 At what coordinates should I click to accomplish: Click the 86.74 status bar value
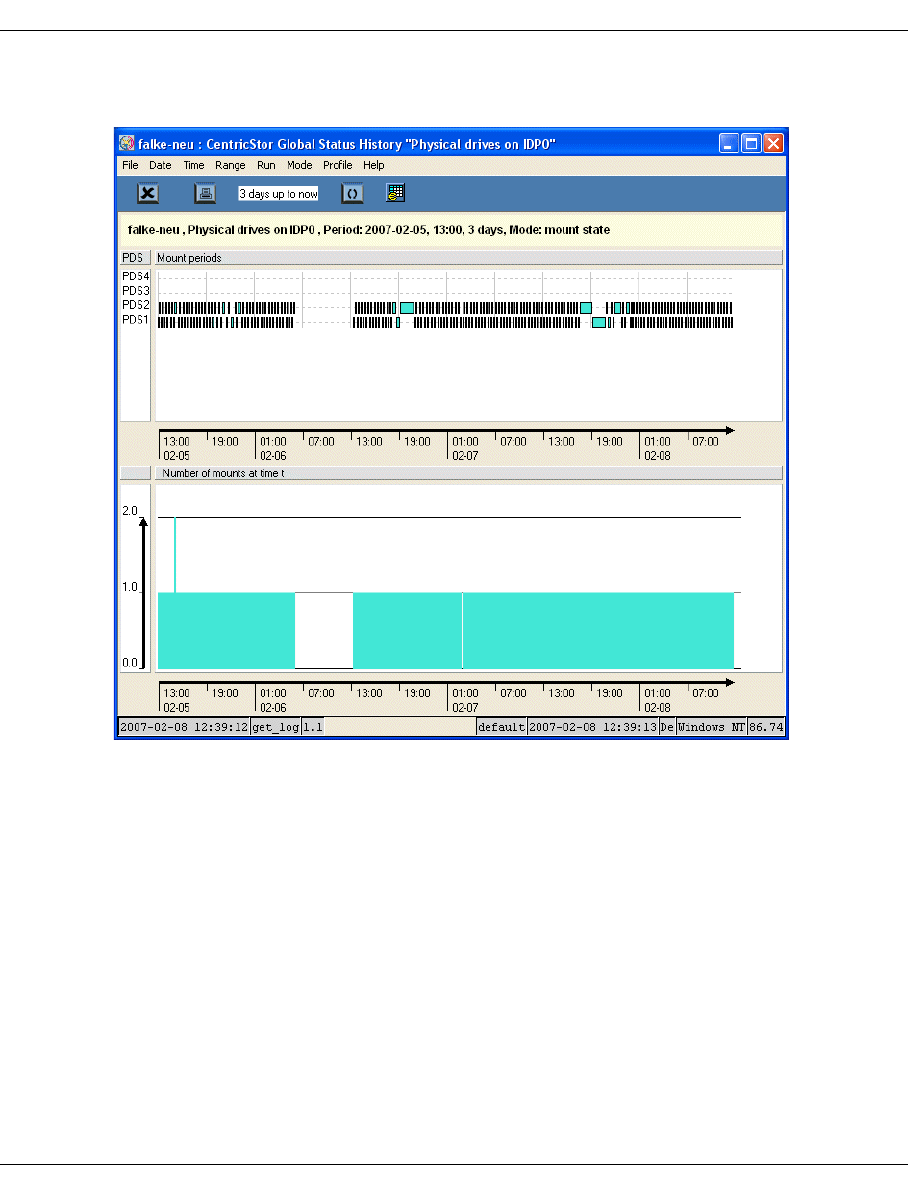766,727
